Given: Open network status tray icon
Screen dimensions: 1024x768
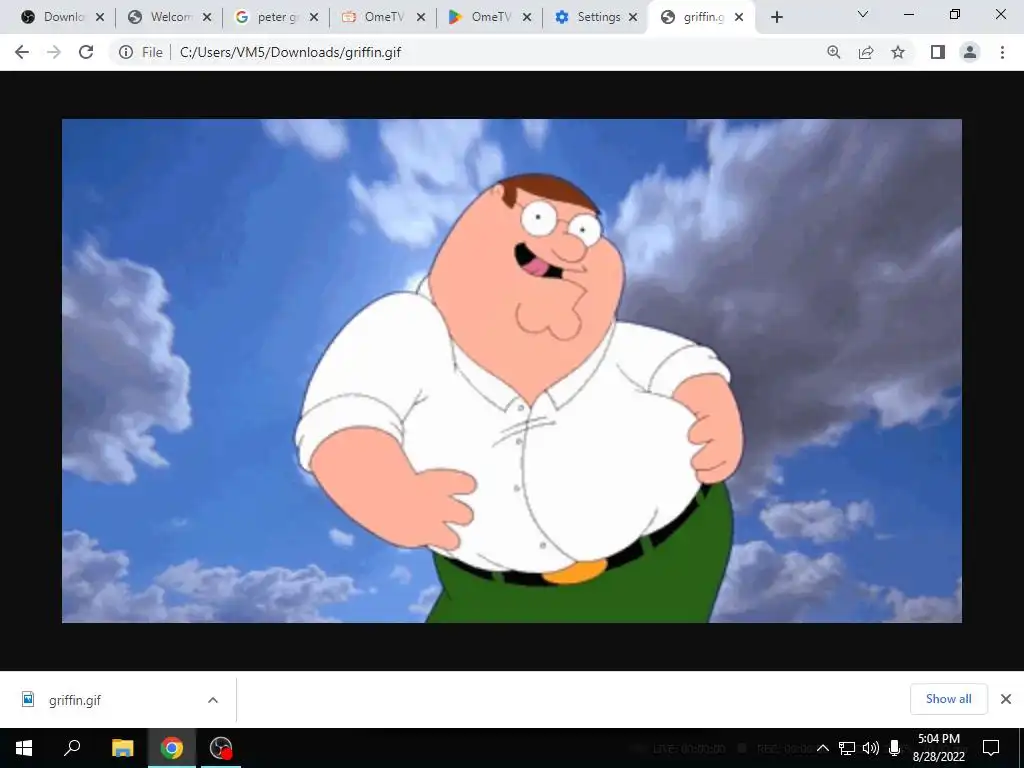Looking at the screenshot, I should coord(847,748).
